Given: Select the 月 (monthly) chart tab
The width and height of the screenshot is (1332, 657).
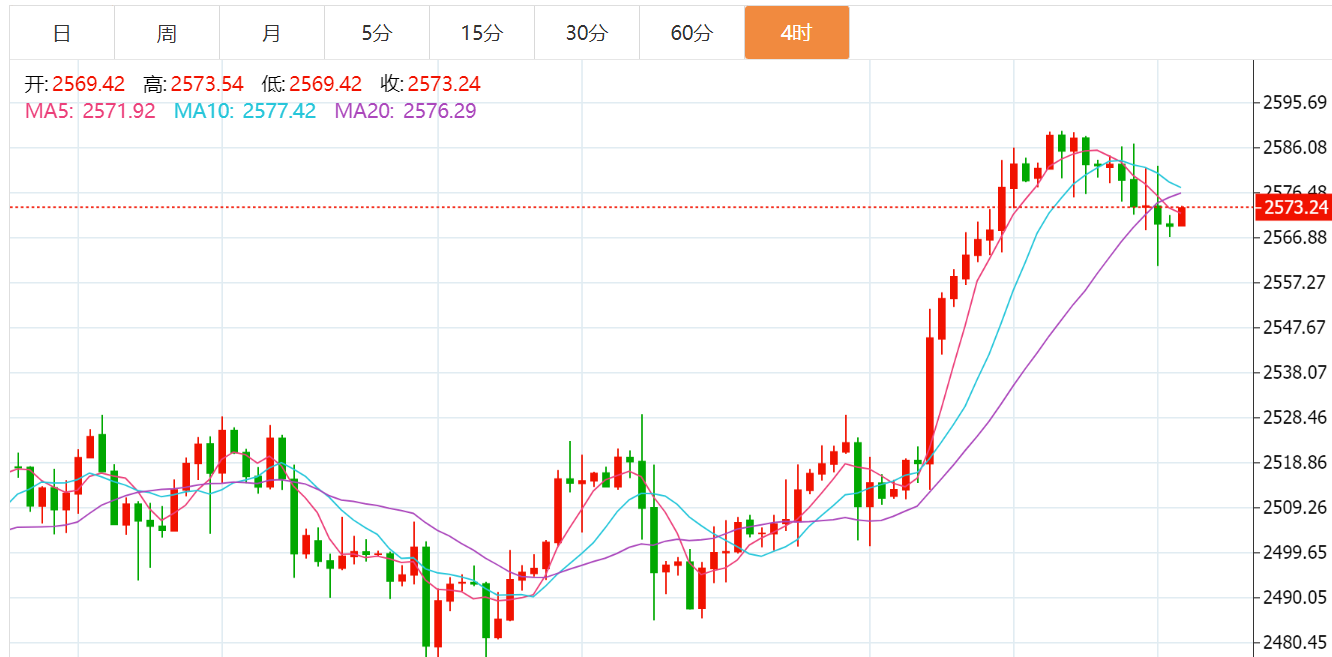Looking at the screenshot, I should click(x=272, y=33).
